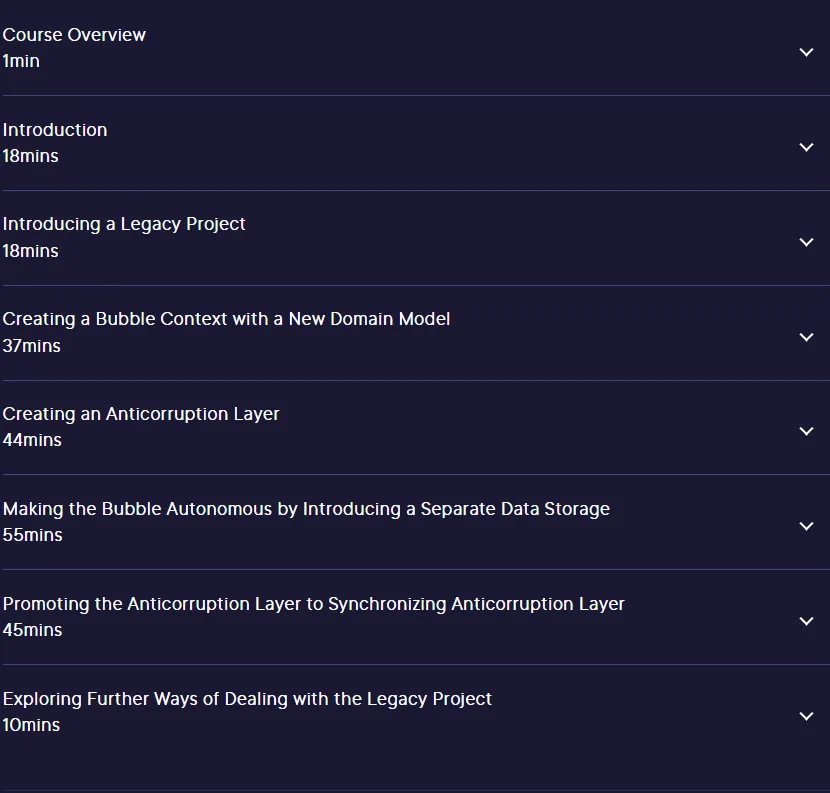Open Making the Bubble Autonomous module title
This screenshot has height=793, width=830.
pyautogui.click(x=306, y=509)
